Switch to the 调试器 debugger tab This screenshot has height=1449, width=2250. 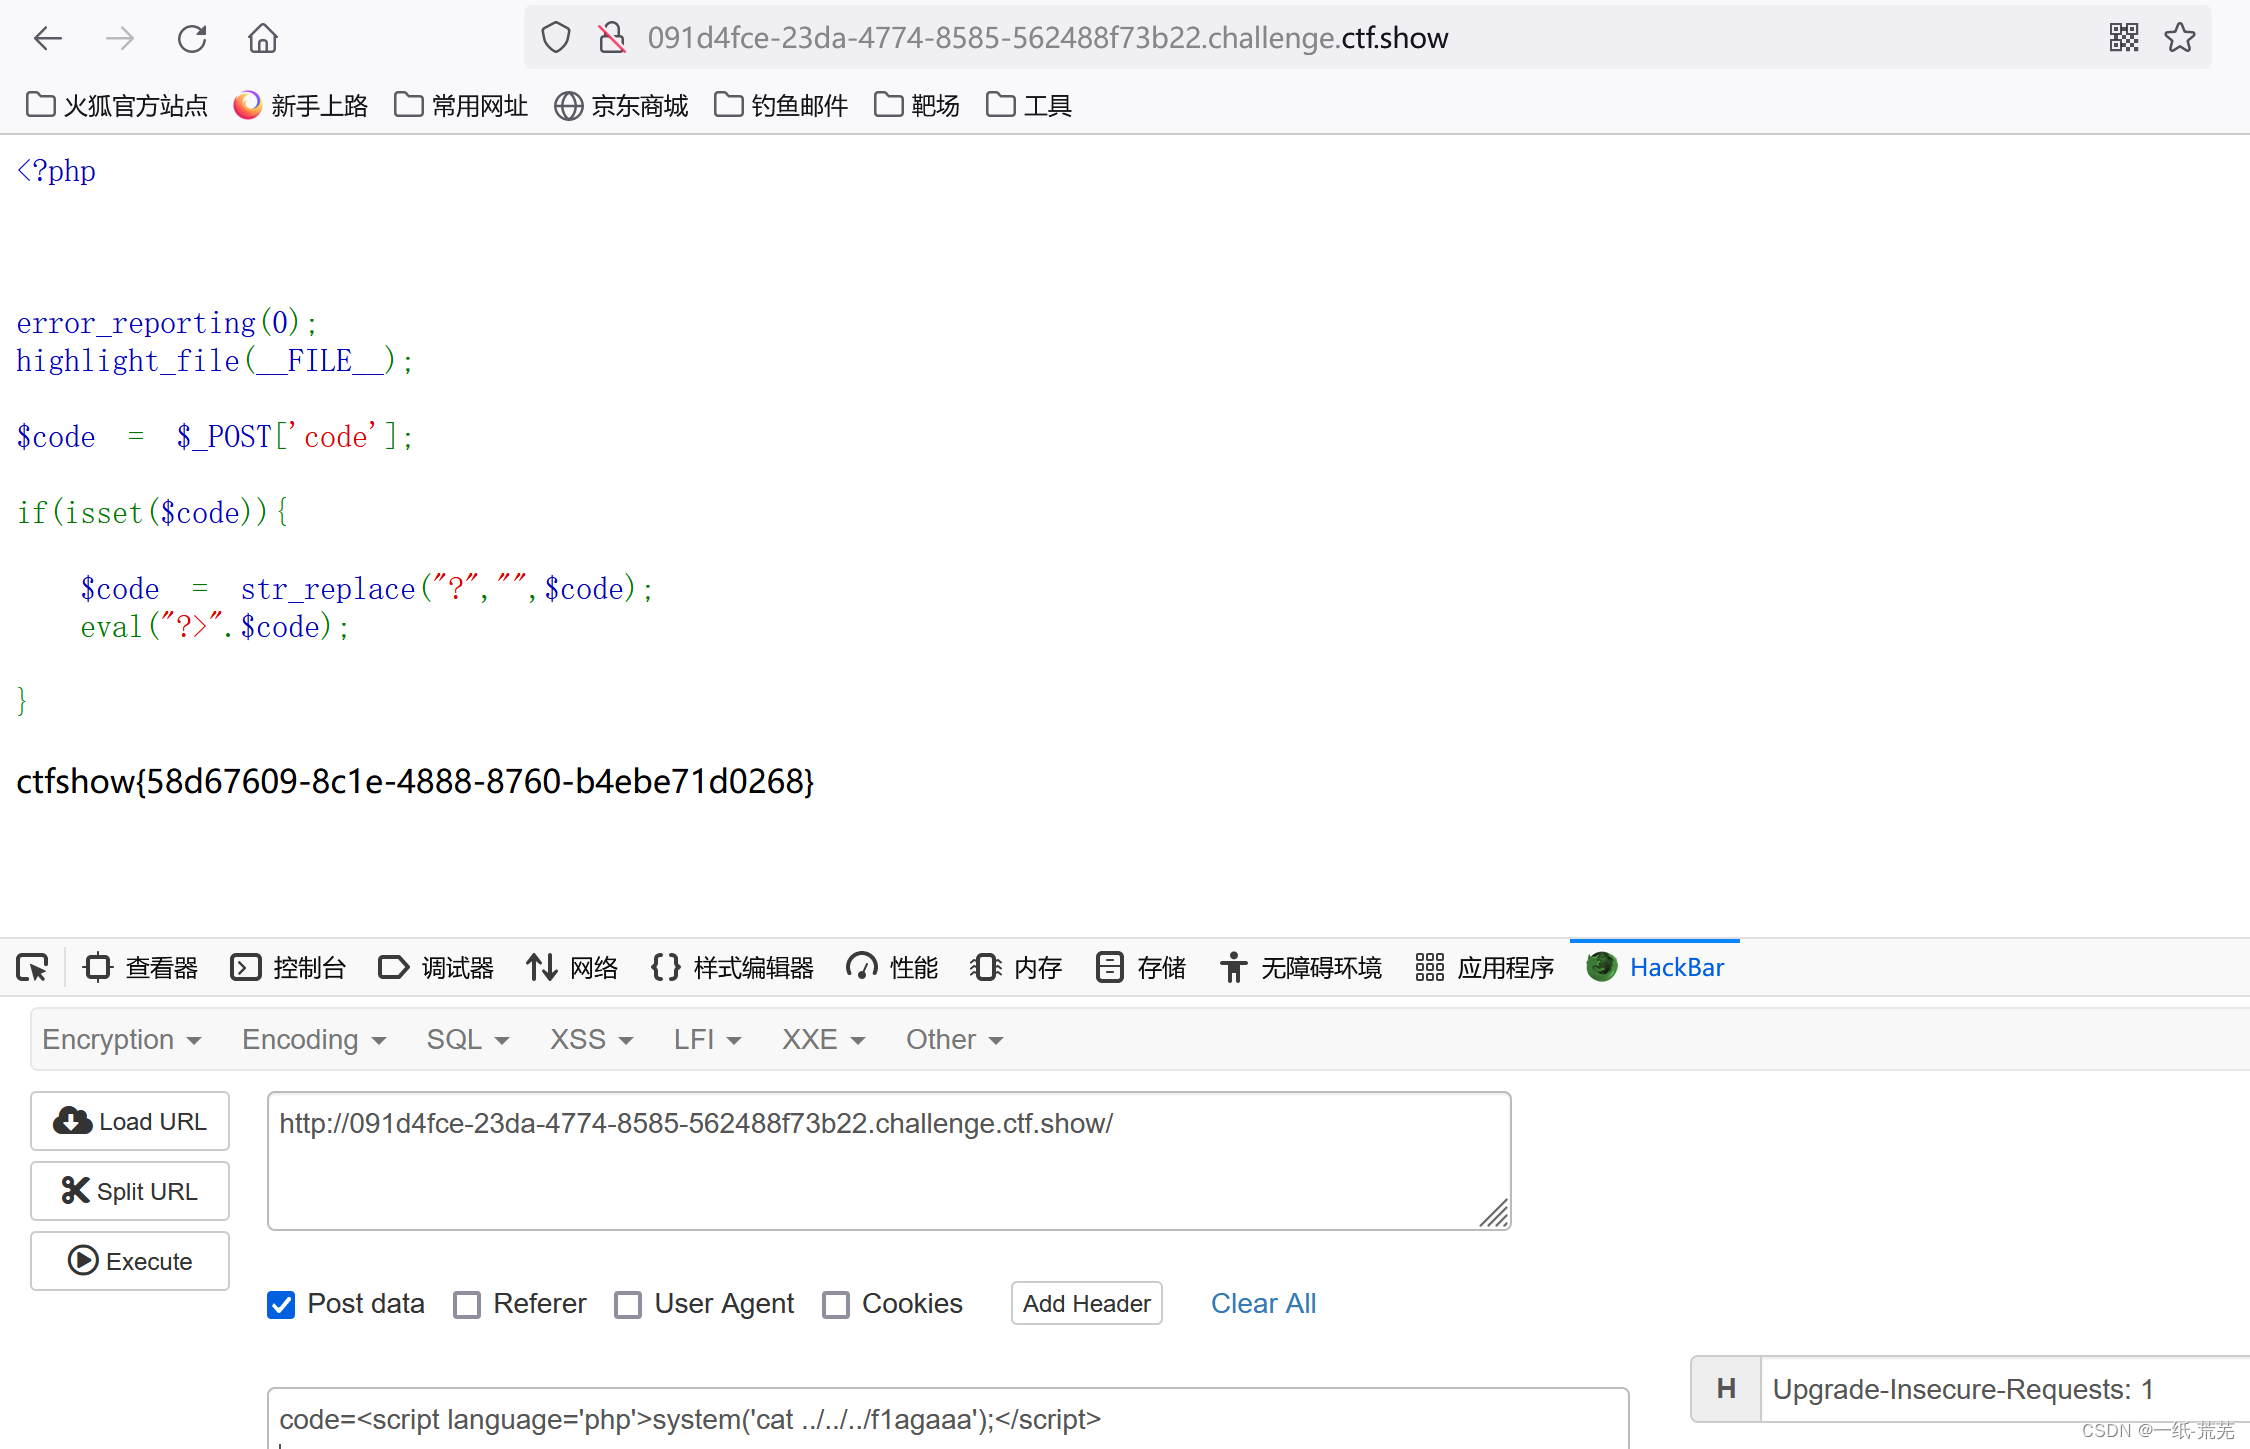[436, 968]
